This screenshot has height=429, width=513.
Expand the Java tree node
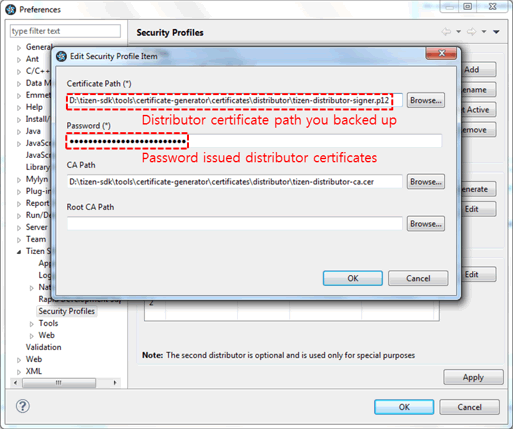[19, 132]
